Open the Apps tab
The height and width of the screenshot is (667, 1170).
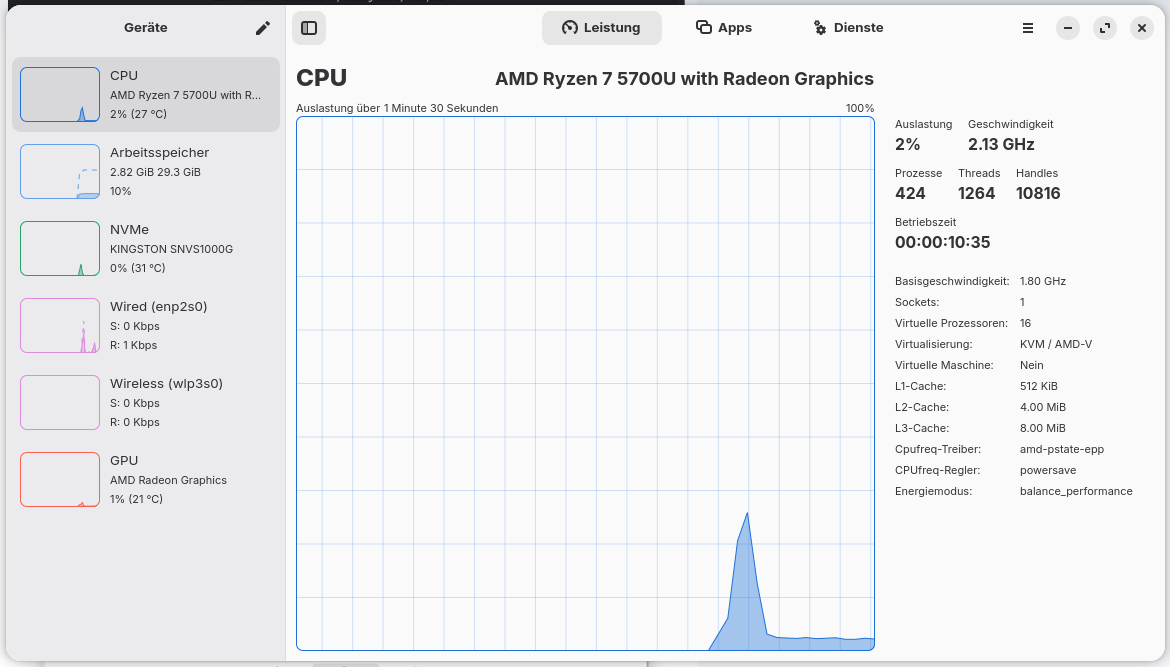point(723,28)
